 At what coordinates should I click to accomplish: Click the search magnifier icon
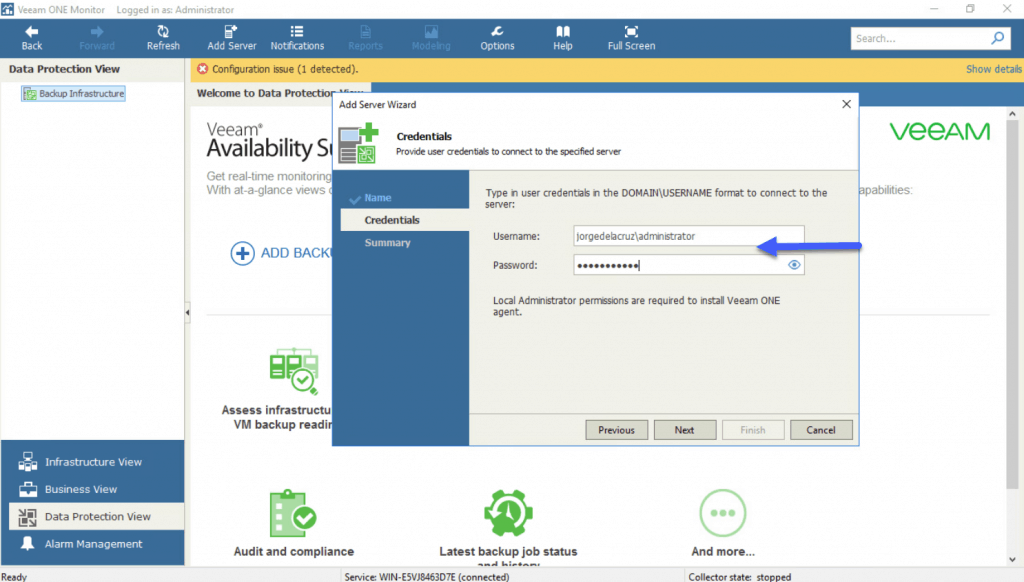[x=997, y=39]
